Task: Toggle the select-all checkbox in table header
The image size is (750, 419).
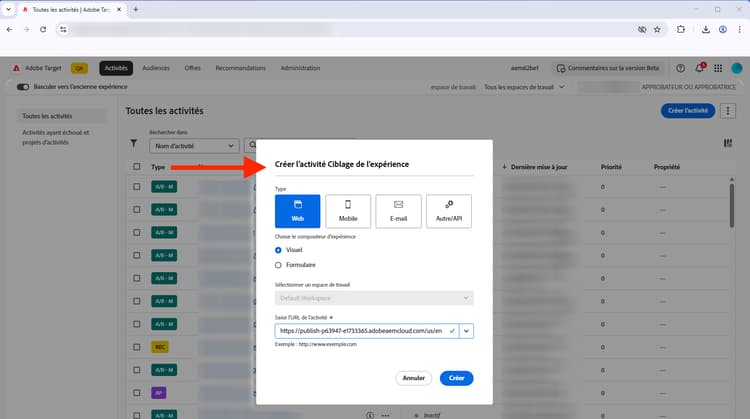Action: tap(137, 166)
